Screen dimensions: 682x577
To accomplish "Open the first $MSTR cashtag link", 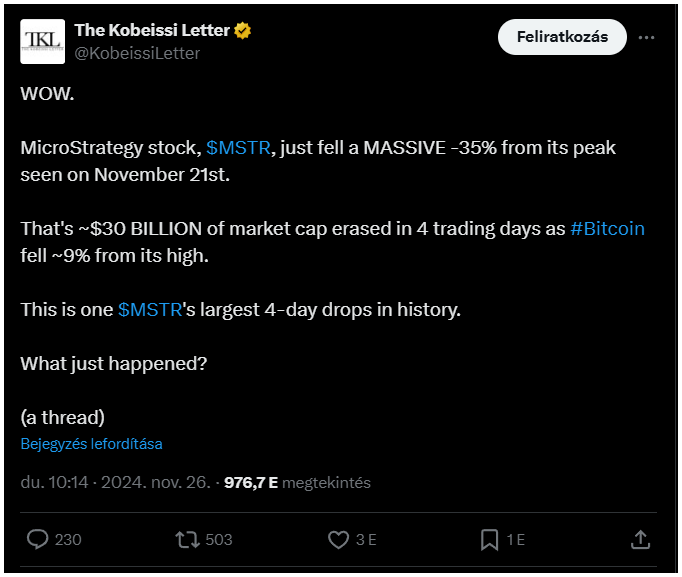I will 238,148.
